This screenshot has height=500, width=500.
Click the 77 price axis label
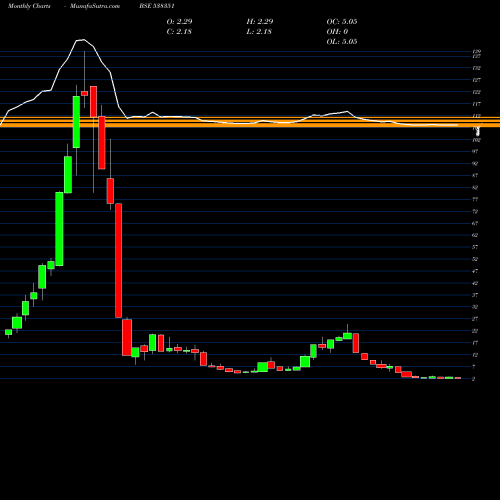coord(475,200)
